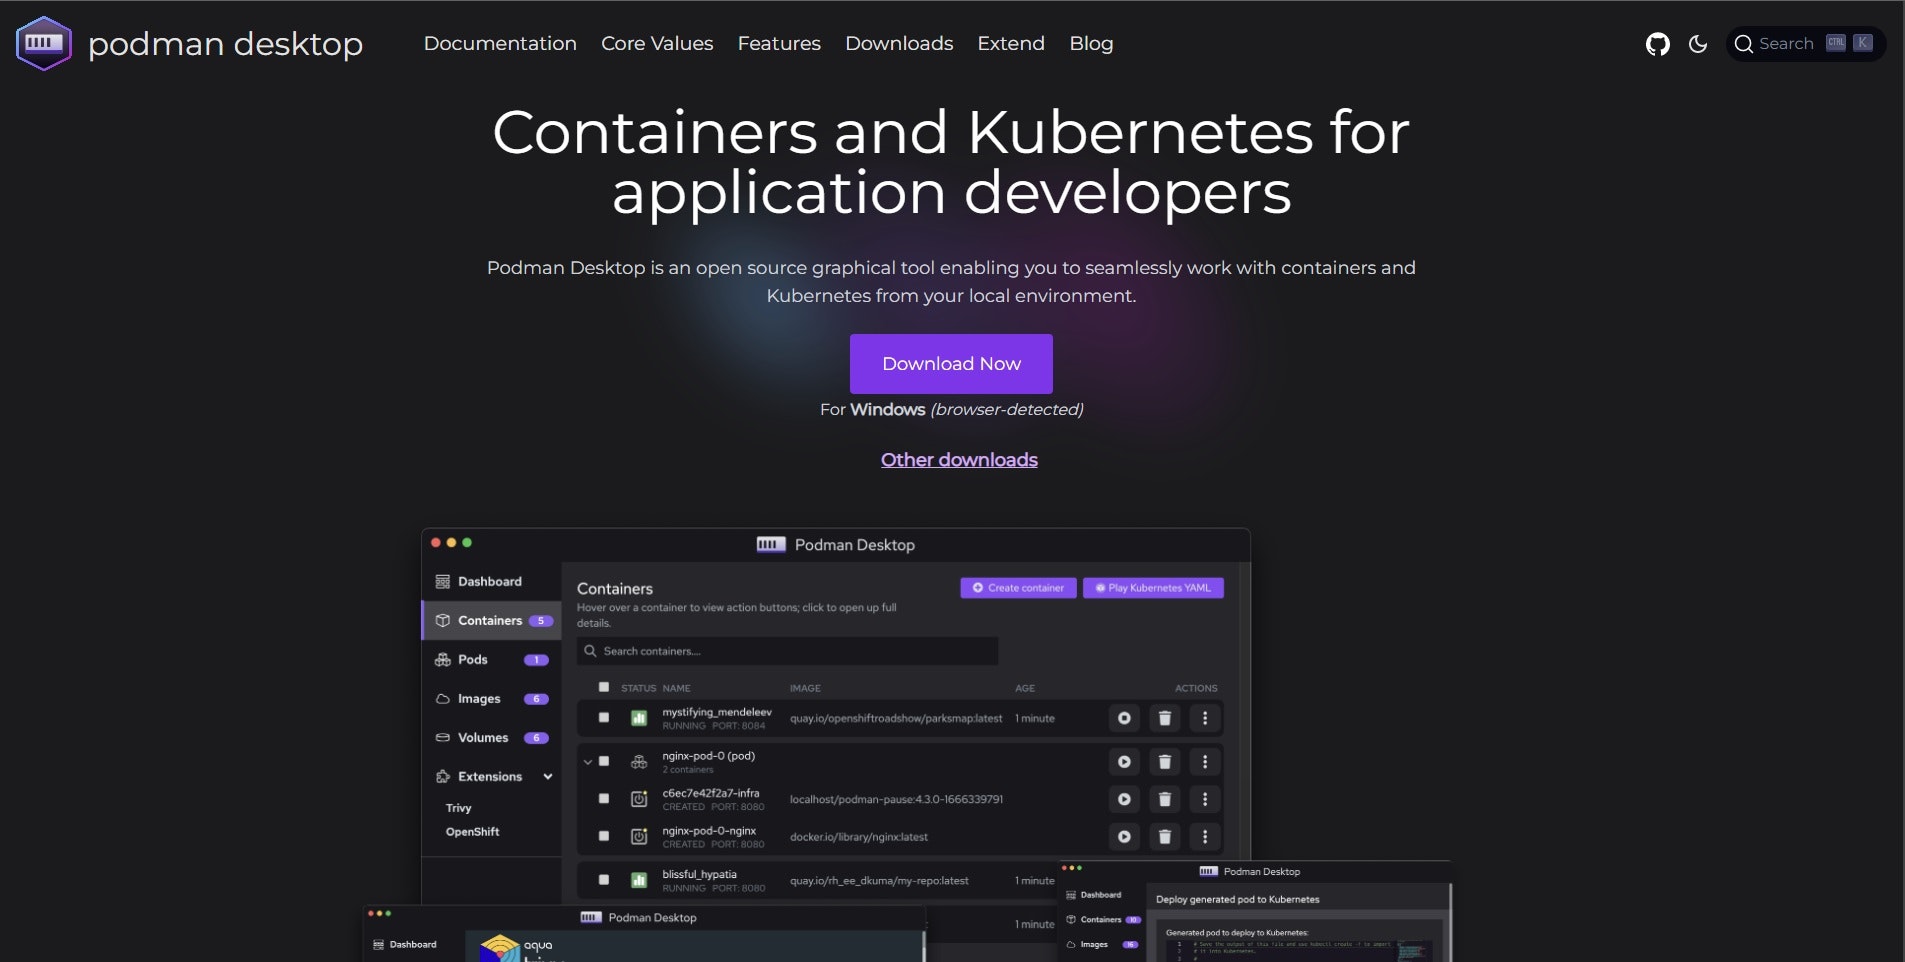The height and width of the screenshot is (962, 1905).
Task: Check the c6ec7e42f2a7-infra container checkbox
Action: click(x=604, y=799)
